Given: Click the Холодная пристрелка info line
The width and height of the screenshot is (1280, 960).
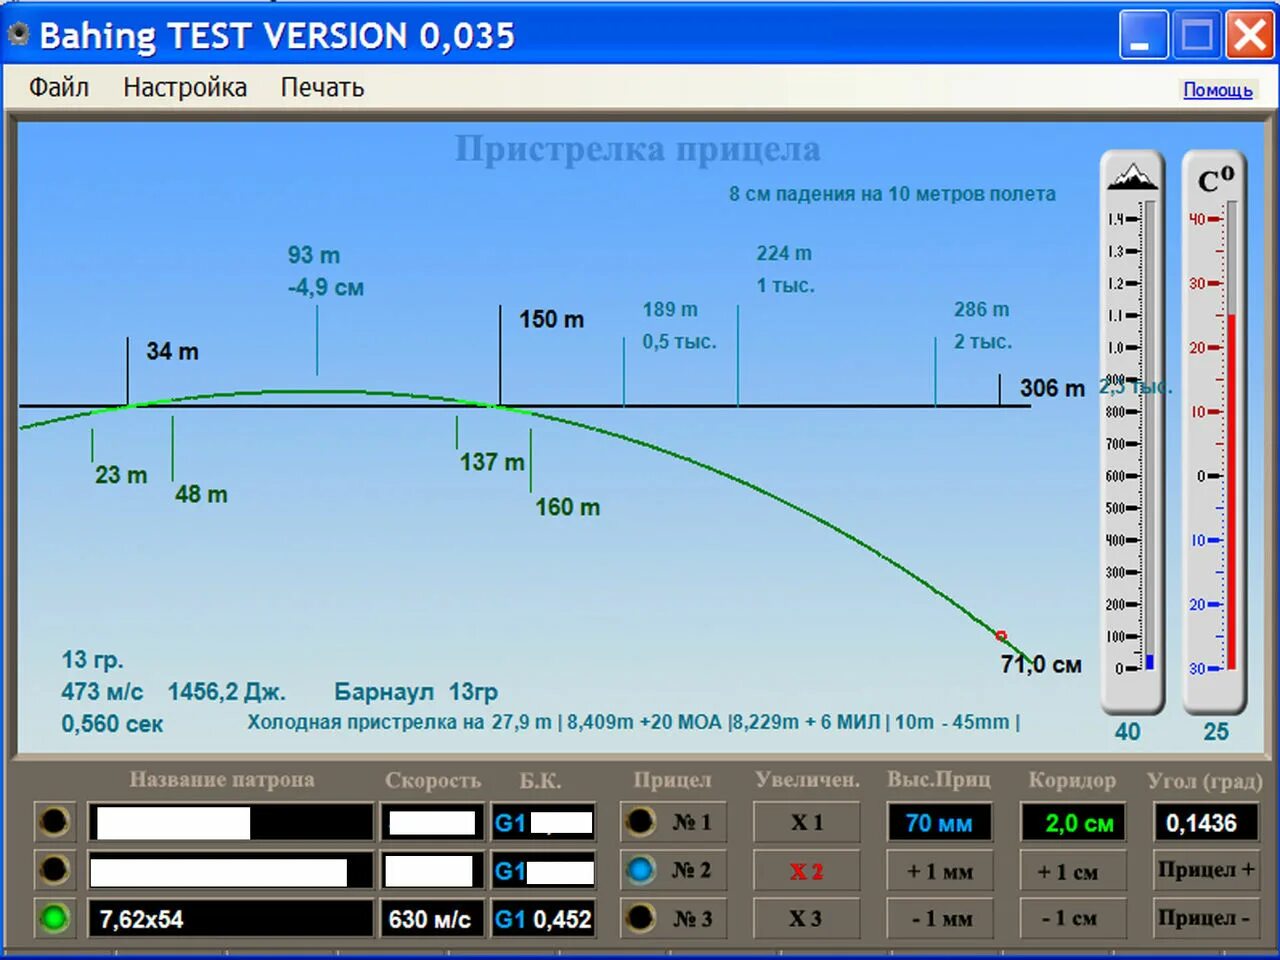Looking at the screenshot, I should click(x=634, y=722).
